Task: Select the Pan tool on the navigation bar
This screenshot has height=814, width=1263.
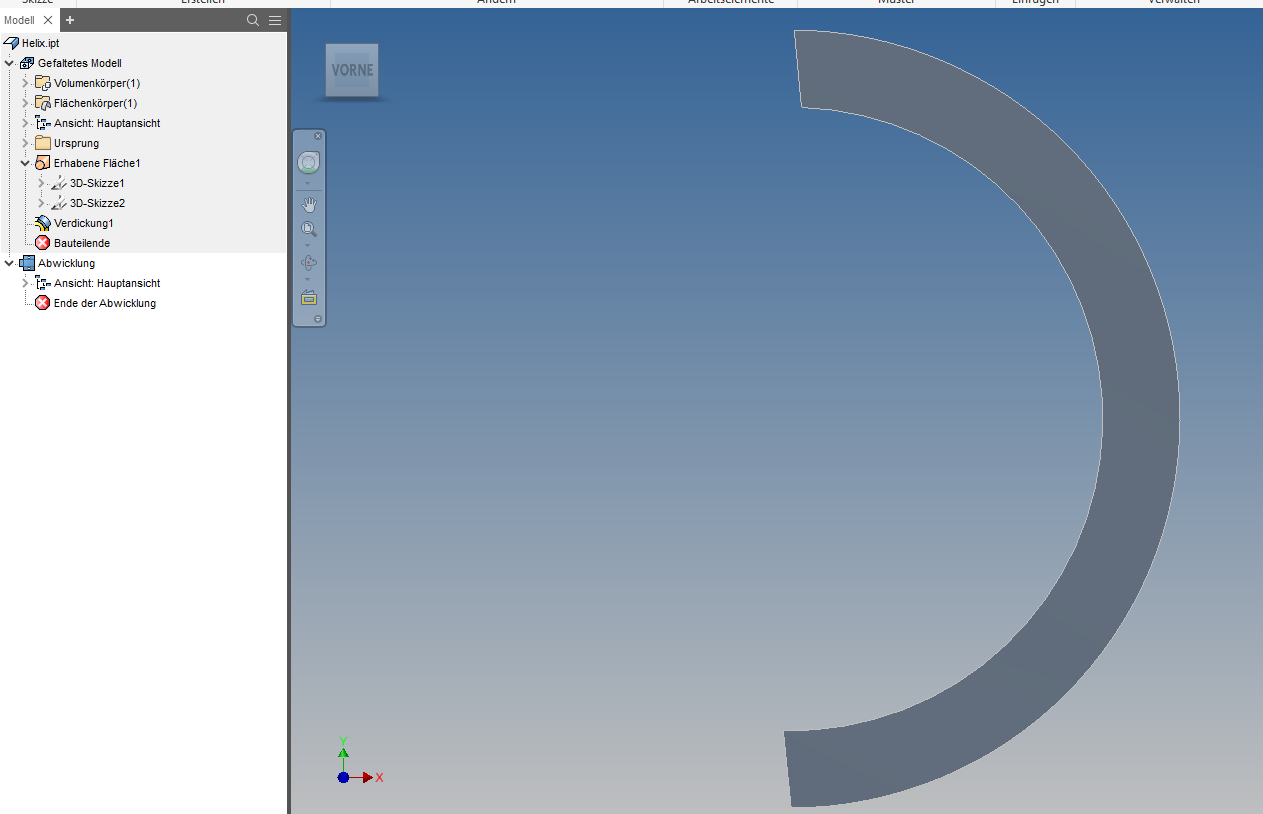Action: pos(309,204)
